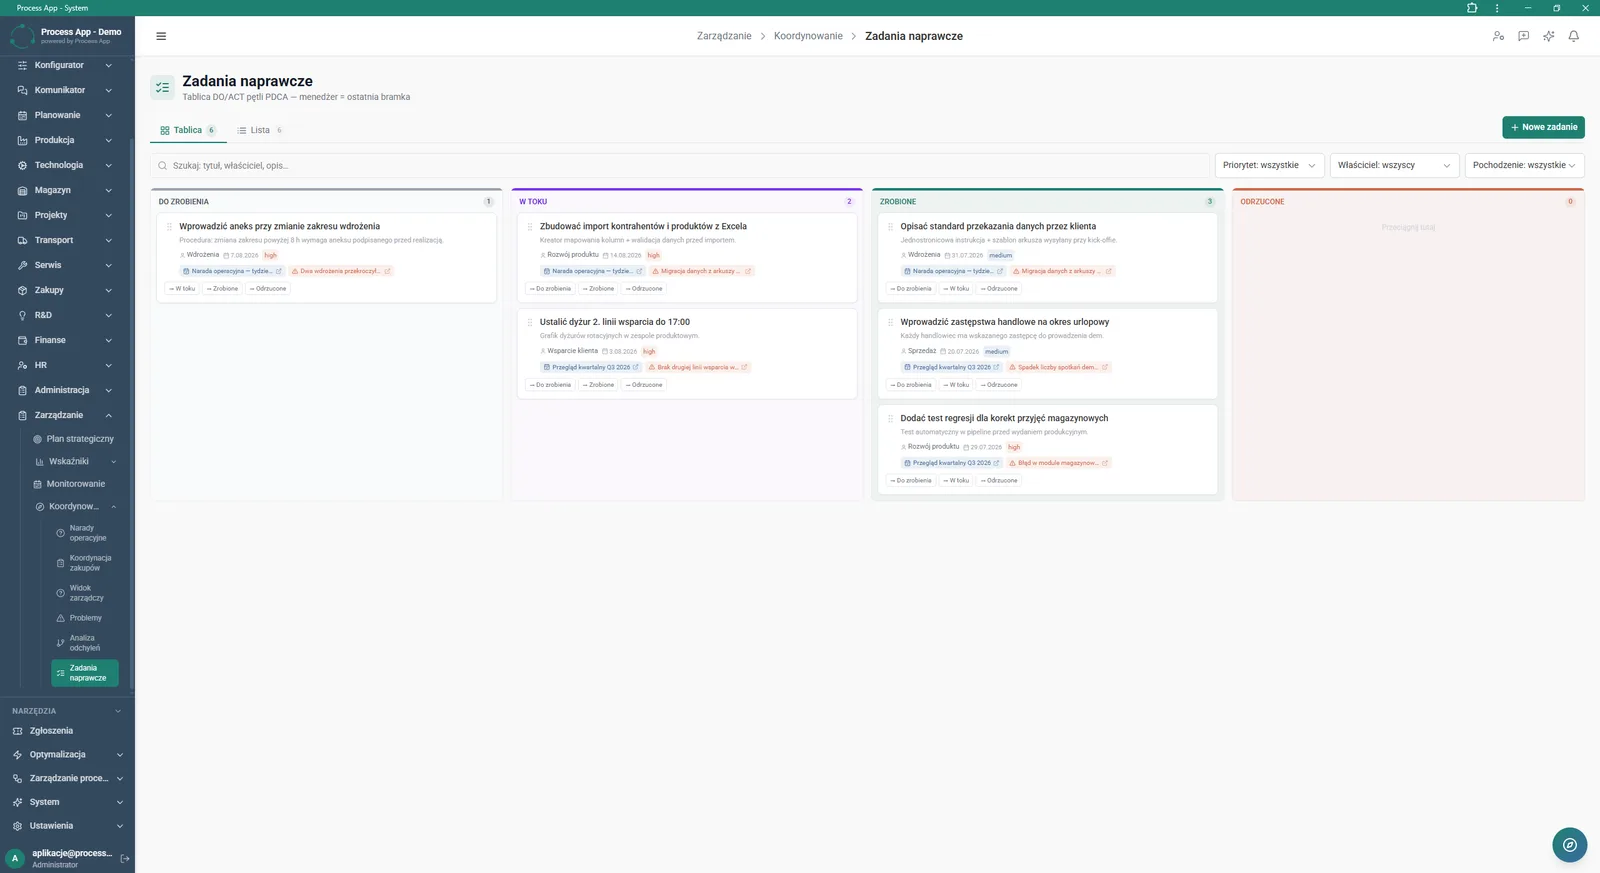The image size is (1600, 873).
Task: Click the Koordynowanie breadcrumb link
Action: (x=808, y=36)
